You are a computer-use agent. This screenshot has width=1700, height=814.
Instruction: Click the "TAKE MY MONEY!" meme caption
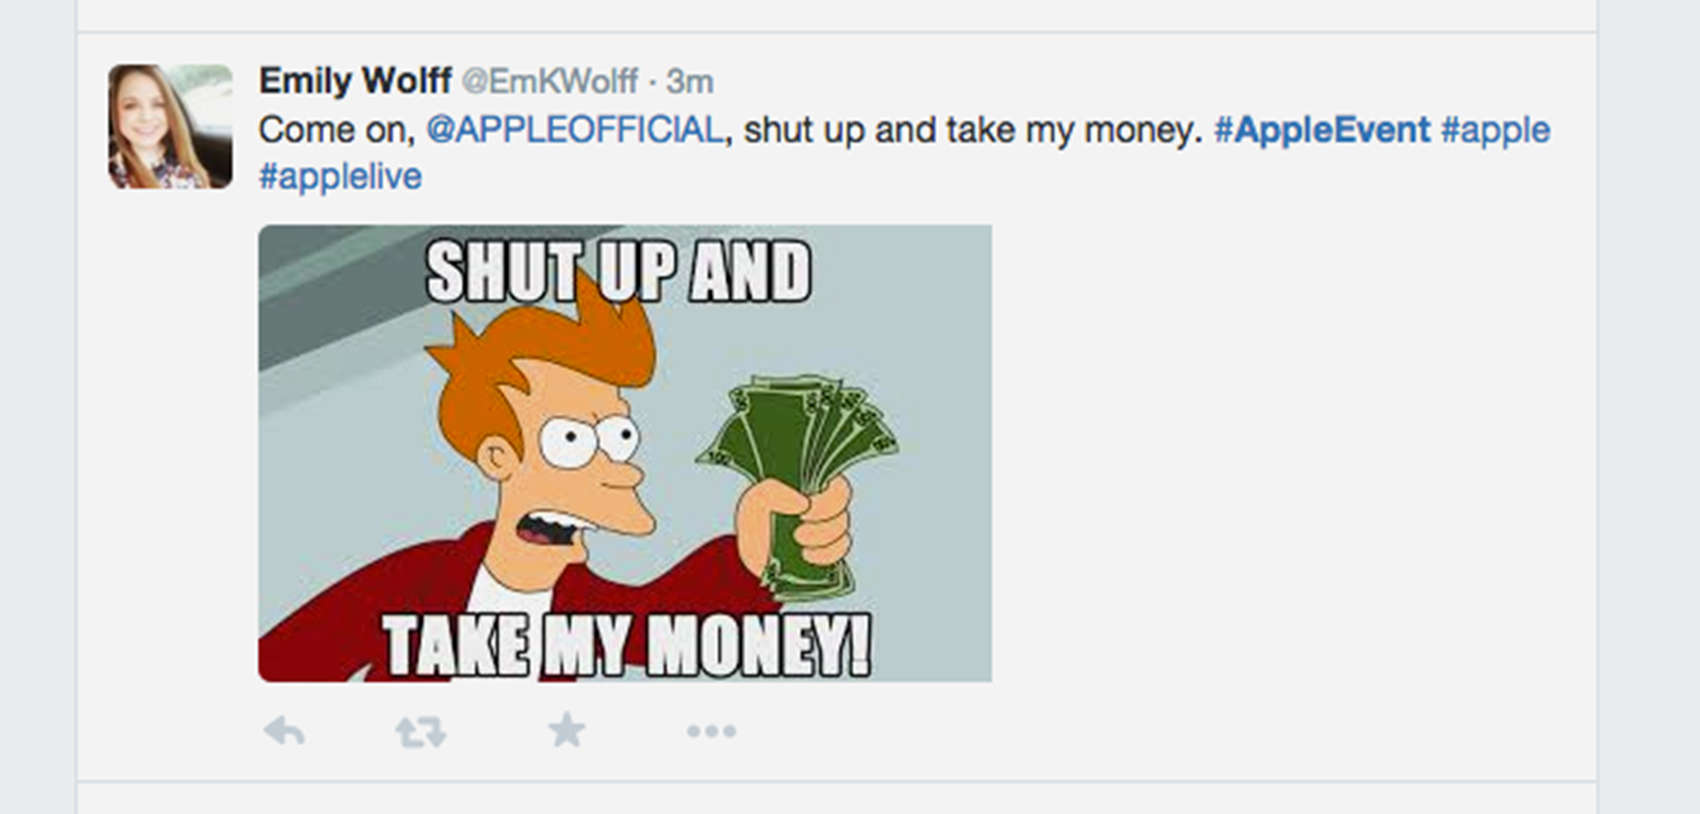pos(627,645)
